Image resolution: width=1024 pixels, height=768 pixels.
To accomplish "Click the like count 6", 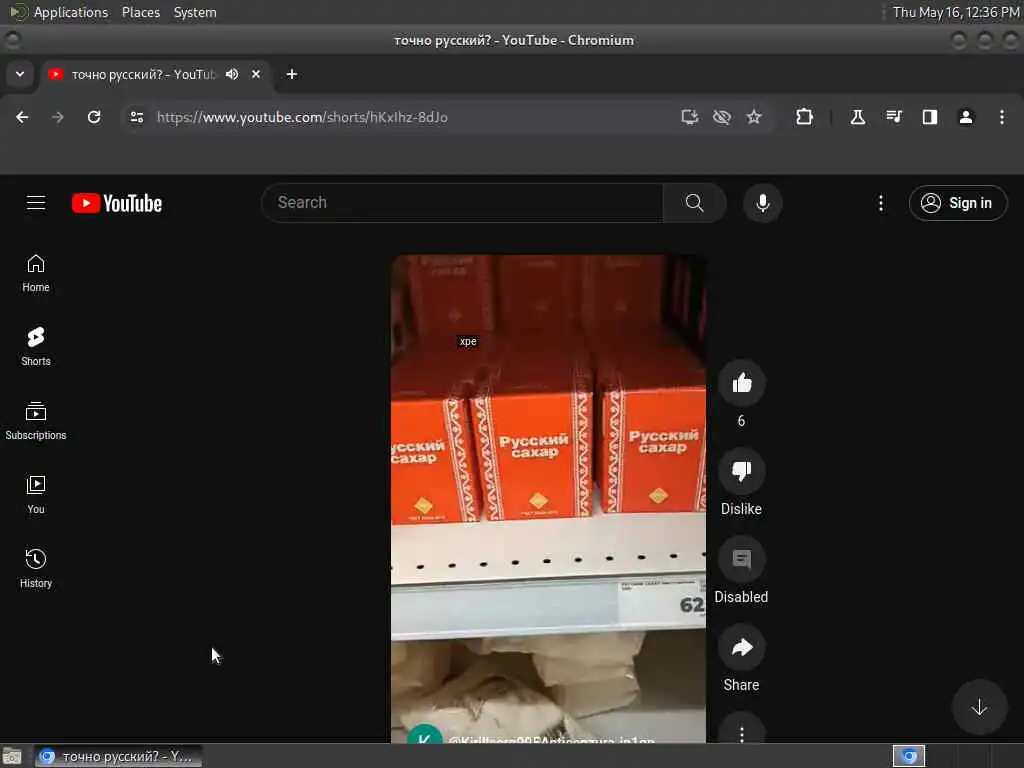I will click(741, 421).
